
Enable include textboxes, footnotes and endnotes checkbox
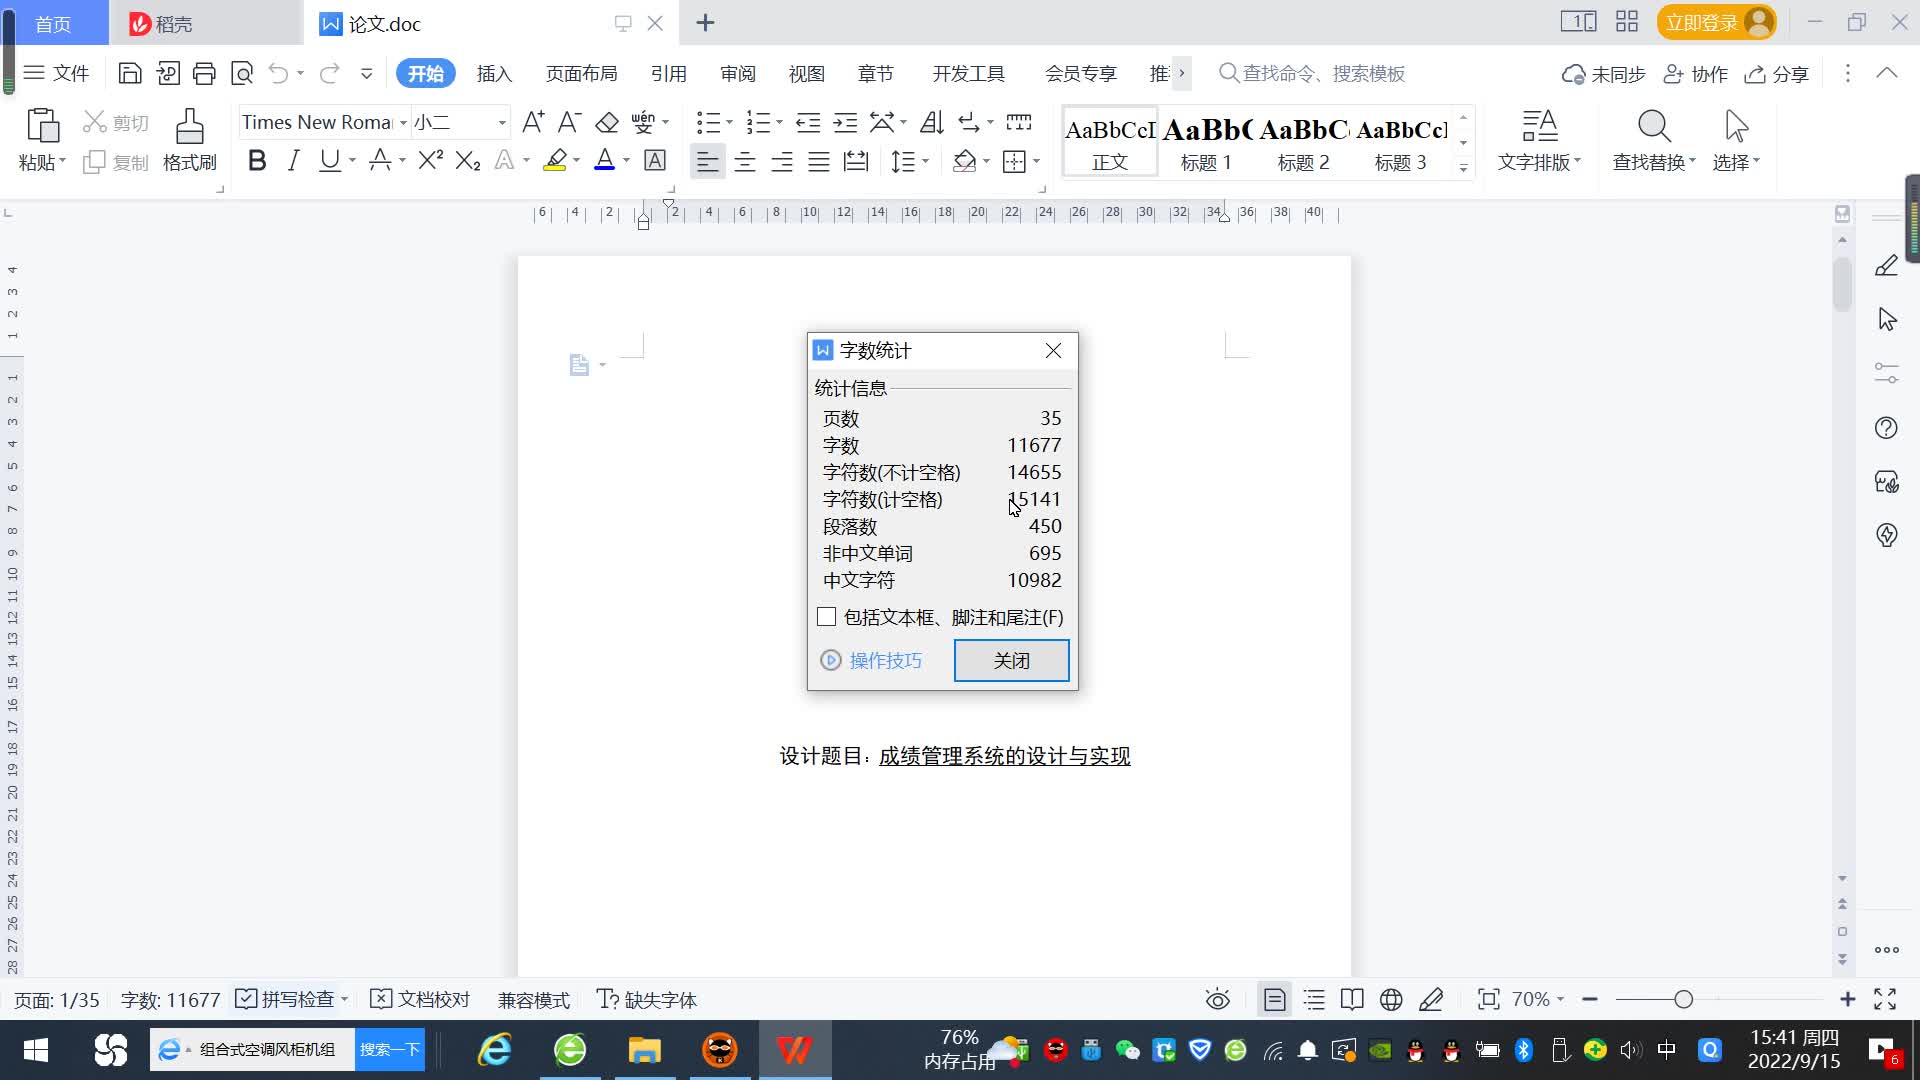[826, 617]
